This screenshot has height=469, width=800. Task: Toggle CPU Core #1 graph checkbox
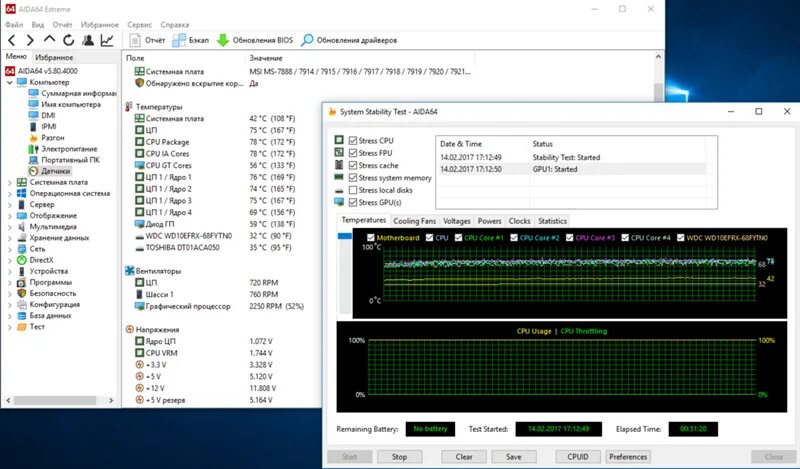(459, 238)
